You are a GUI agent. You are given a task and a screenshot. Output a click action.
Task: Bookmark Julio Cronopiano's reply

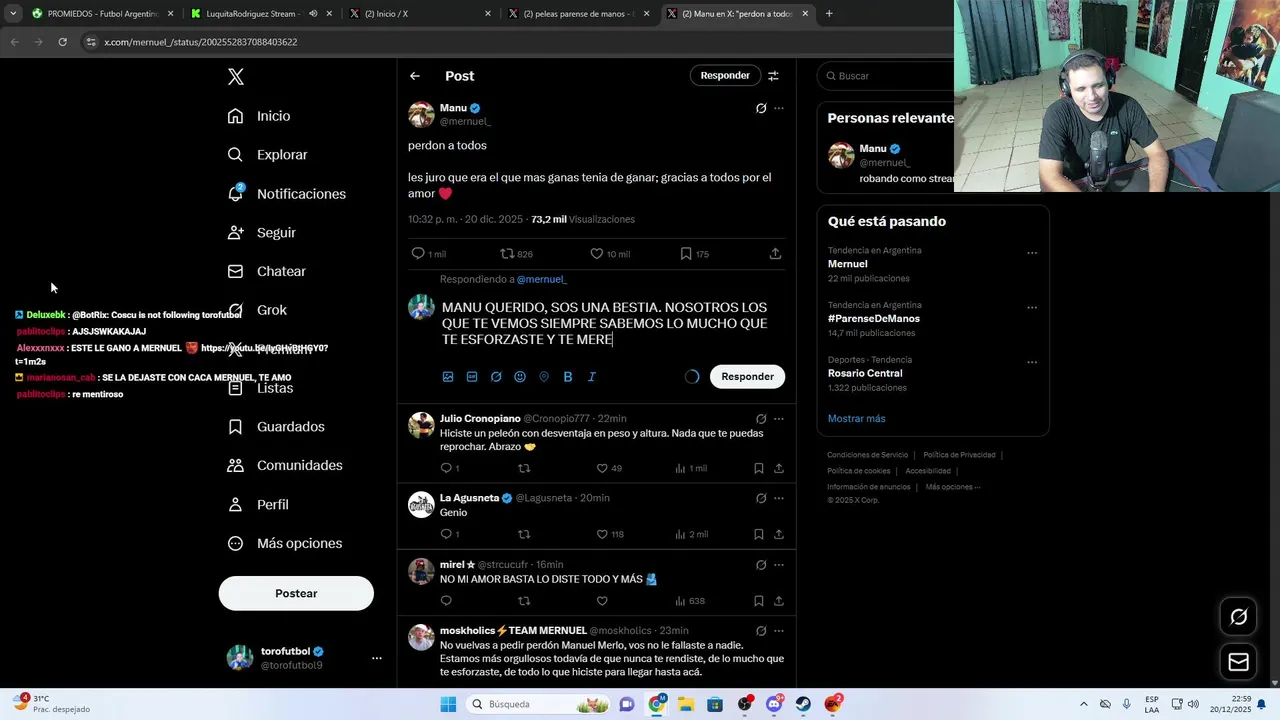point(759,468)
